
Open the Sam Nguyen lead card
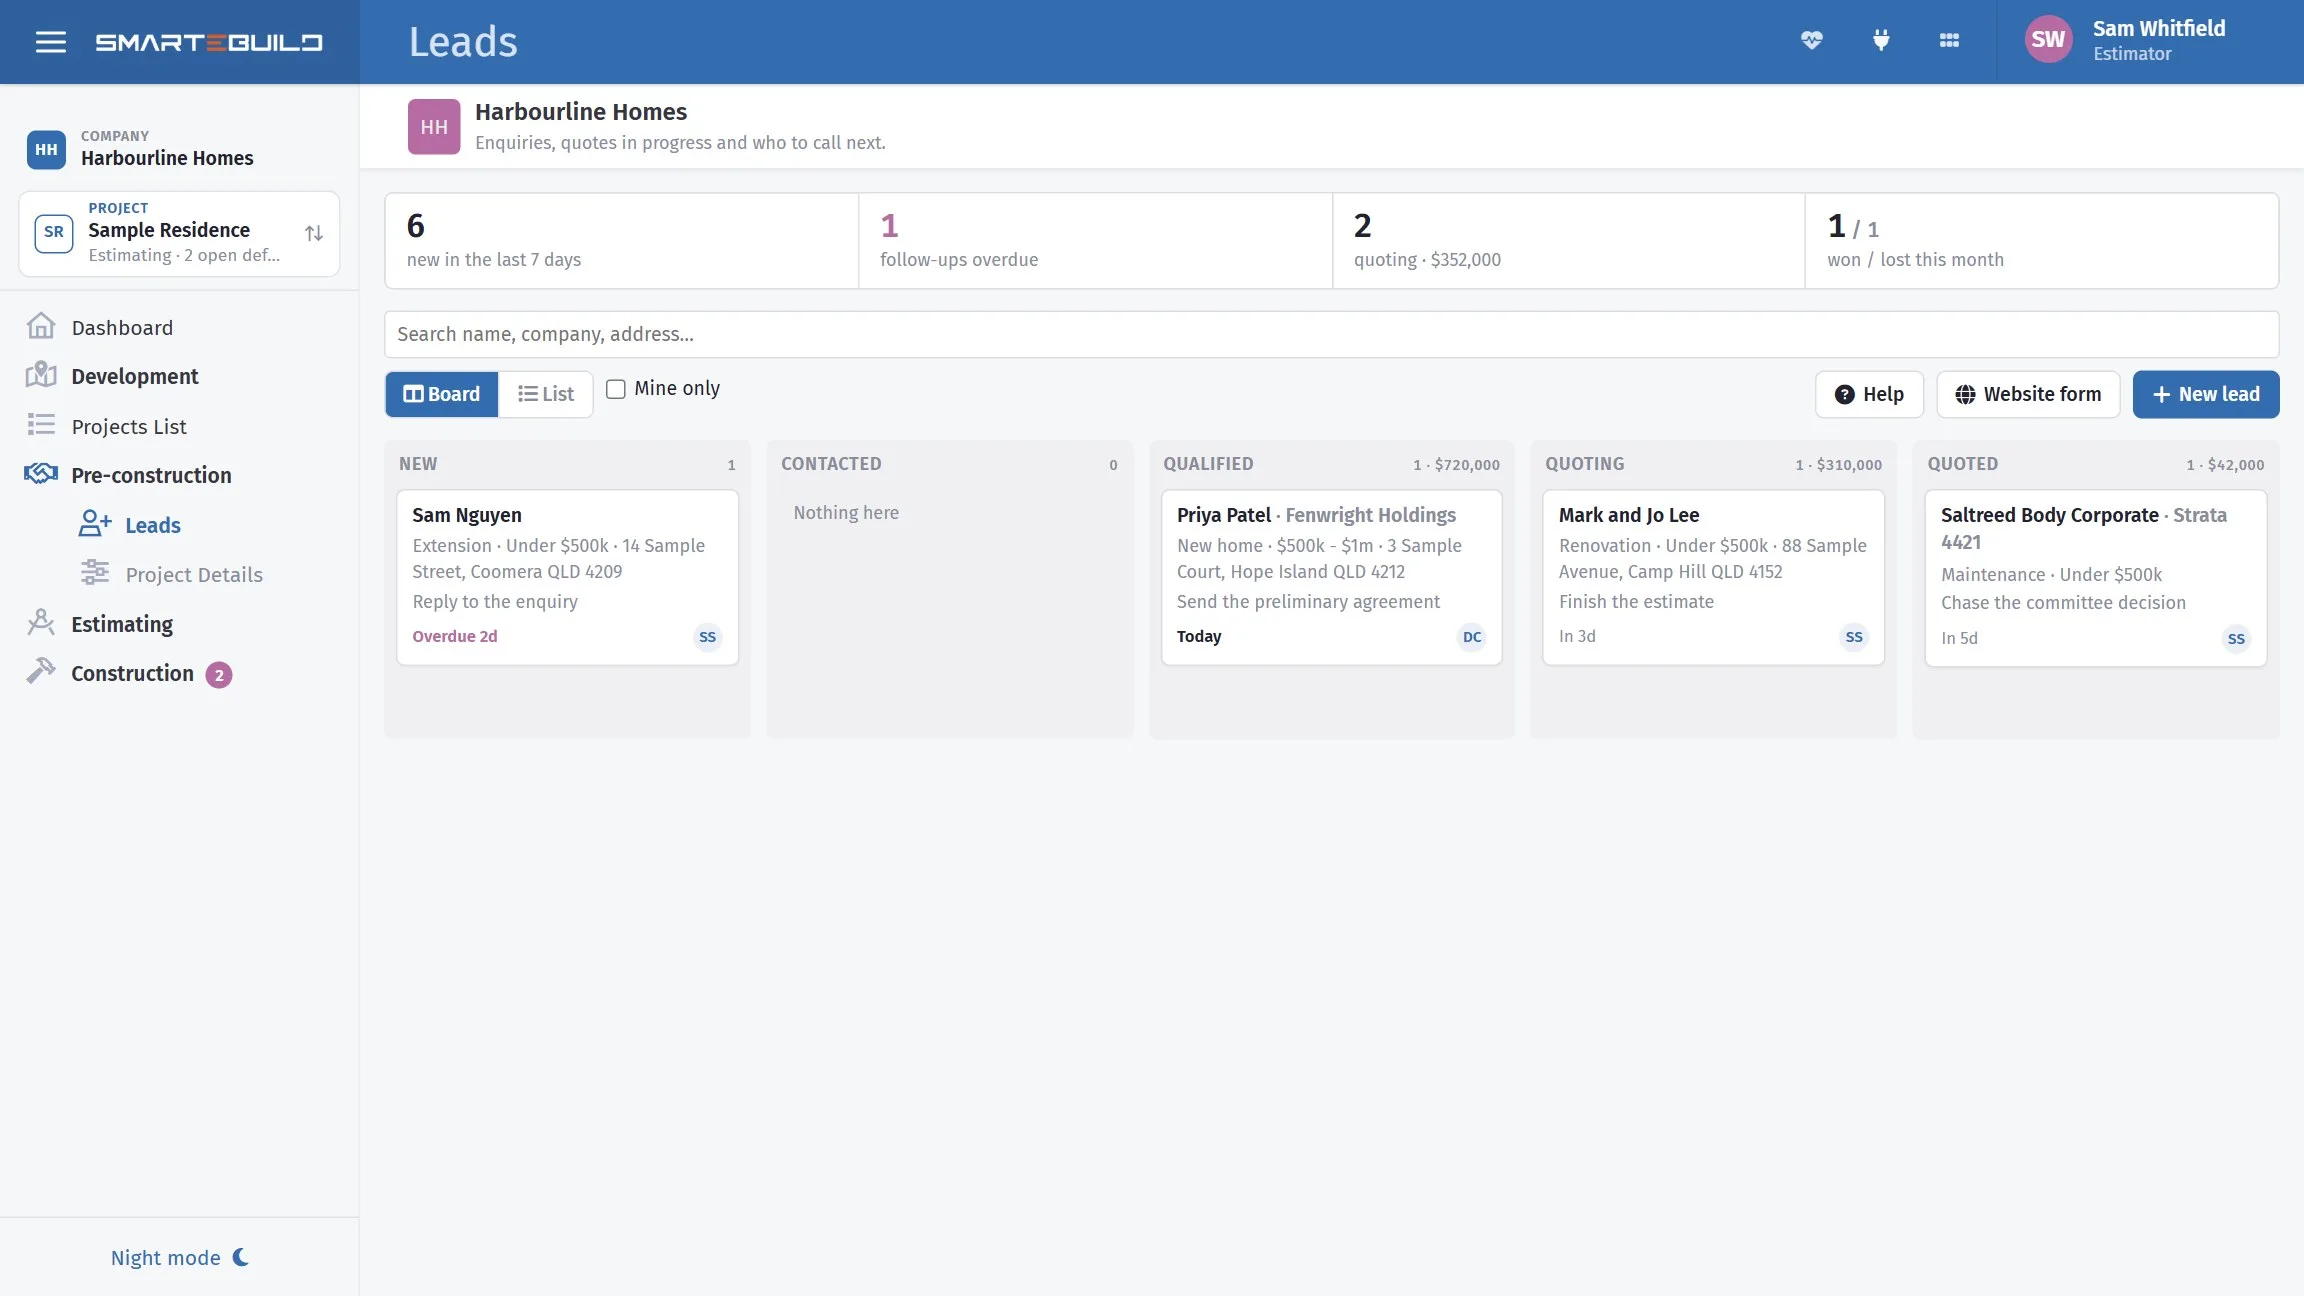coord(567,577)
